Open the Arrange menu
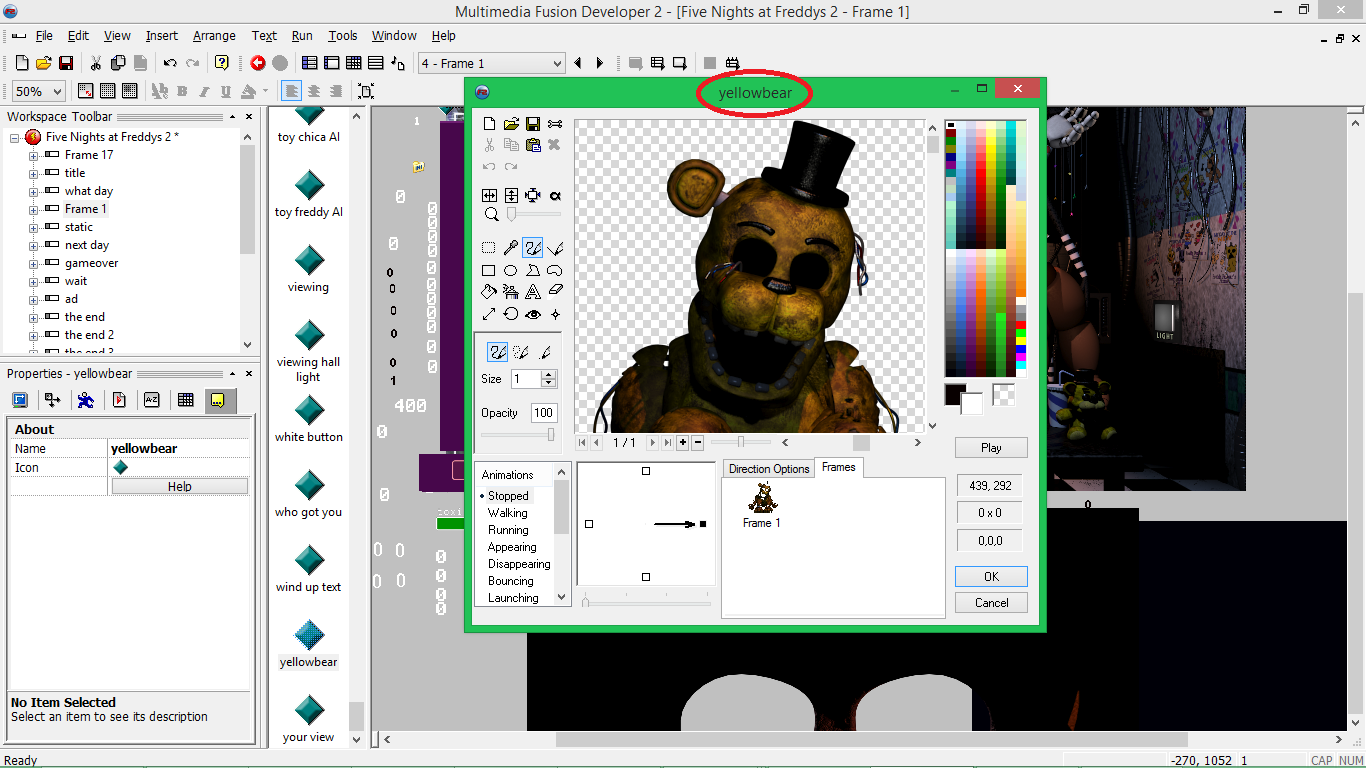The height and width of the screenshot is (768, 1366). pos(214,35)
